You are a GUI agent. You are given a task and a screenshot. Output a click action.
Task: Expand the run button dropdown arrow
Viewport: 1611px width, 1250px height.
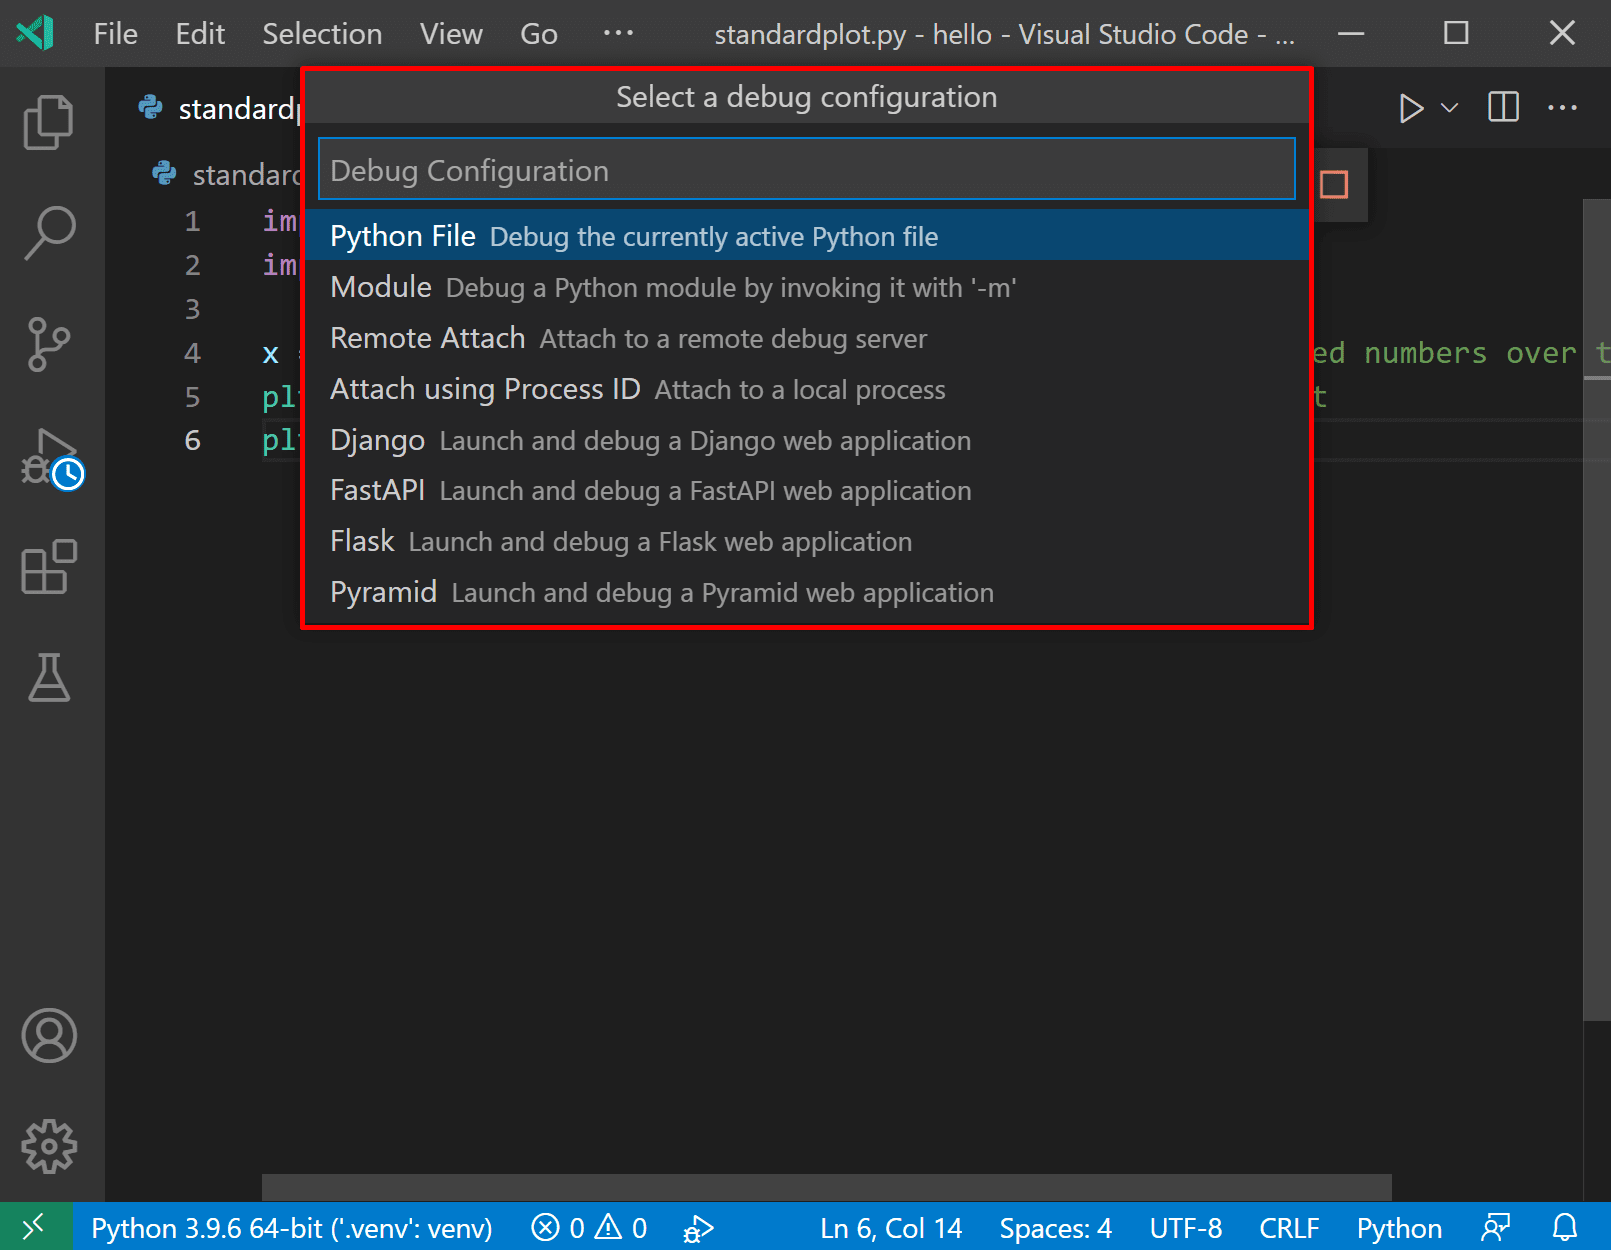[1449, 108]
